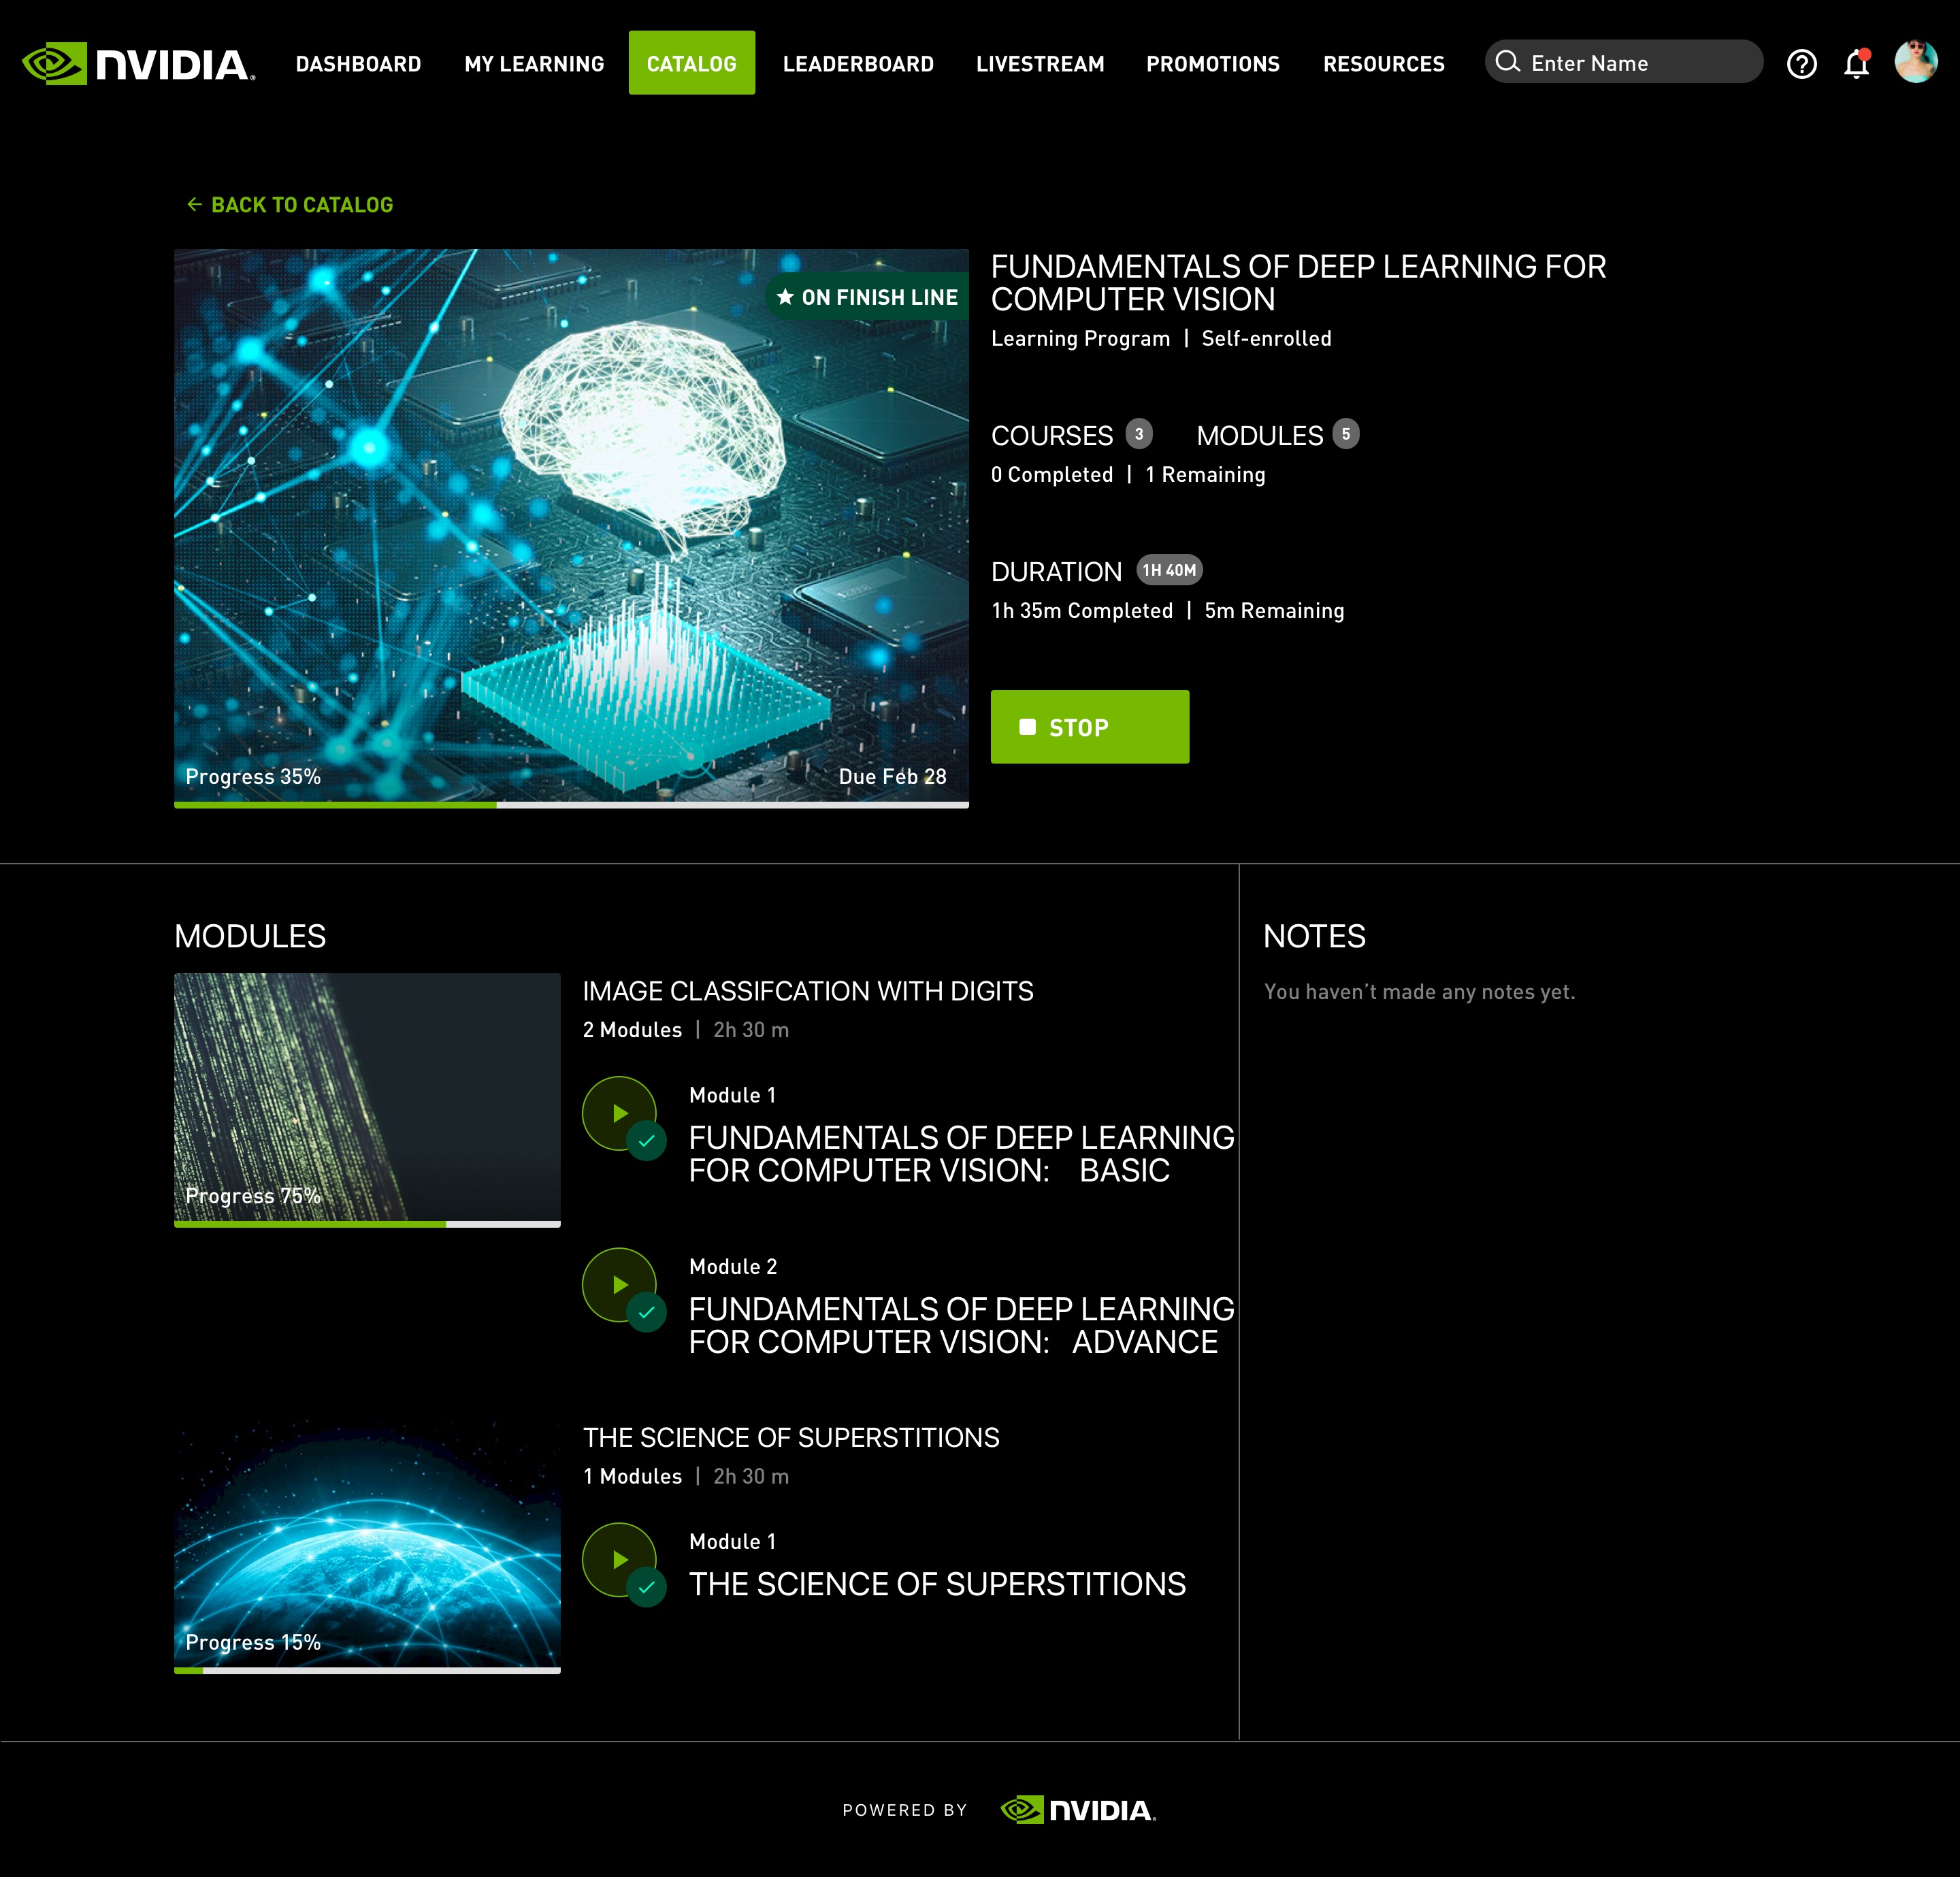Click the '1h 35m Completed' text
The width and height of the screenshot is (1960, 1877).
pyautogui.click(x=1082, y=611)
